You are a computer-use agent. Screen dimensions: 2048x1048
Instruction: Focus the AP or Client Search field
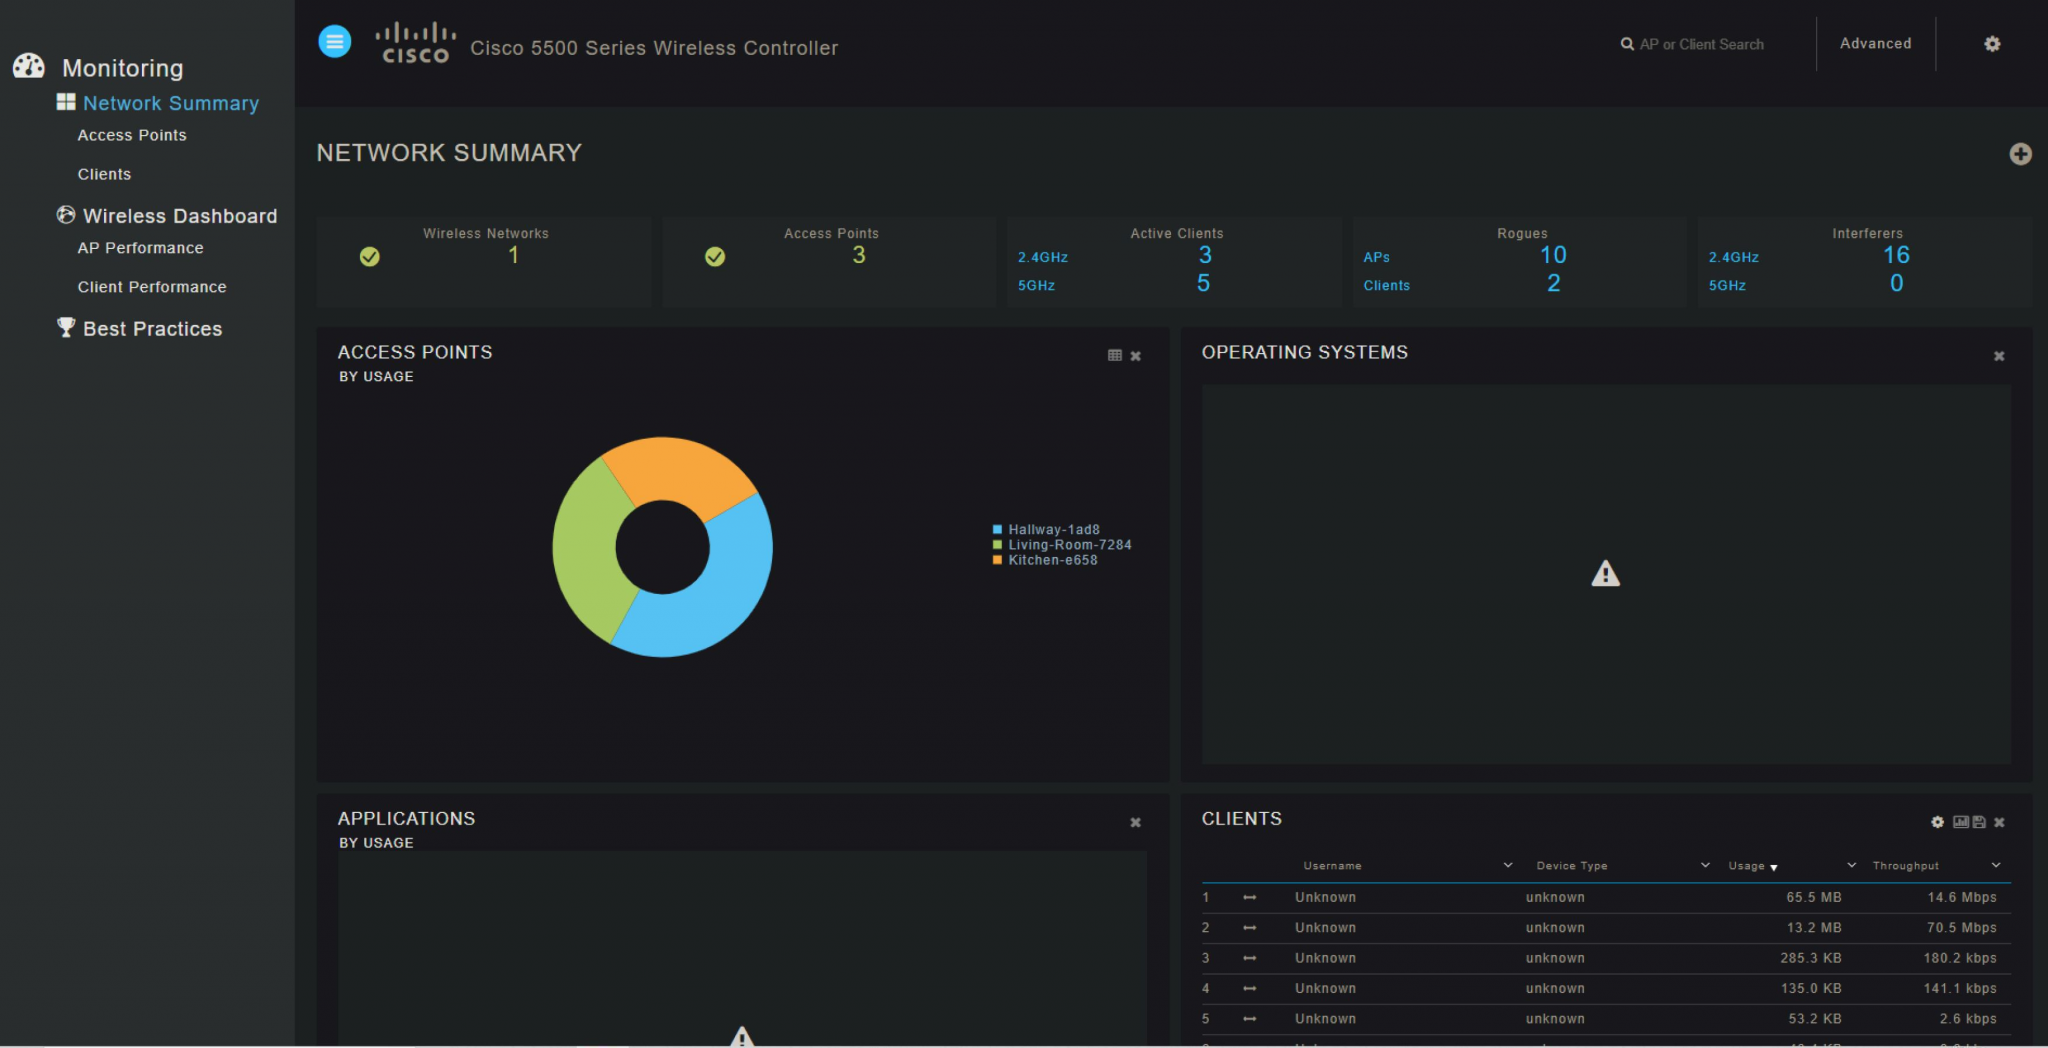point(1701,44)
